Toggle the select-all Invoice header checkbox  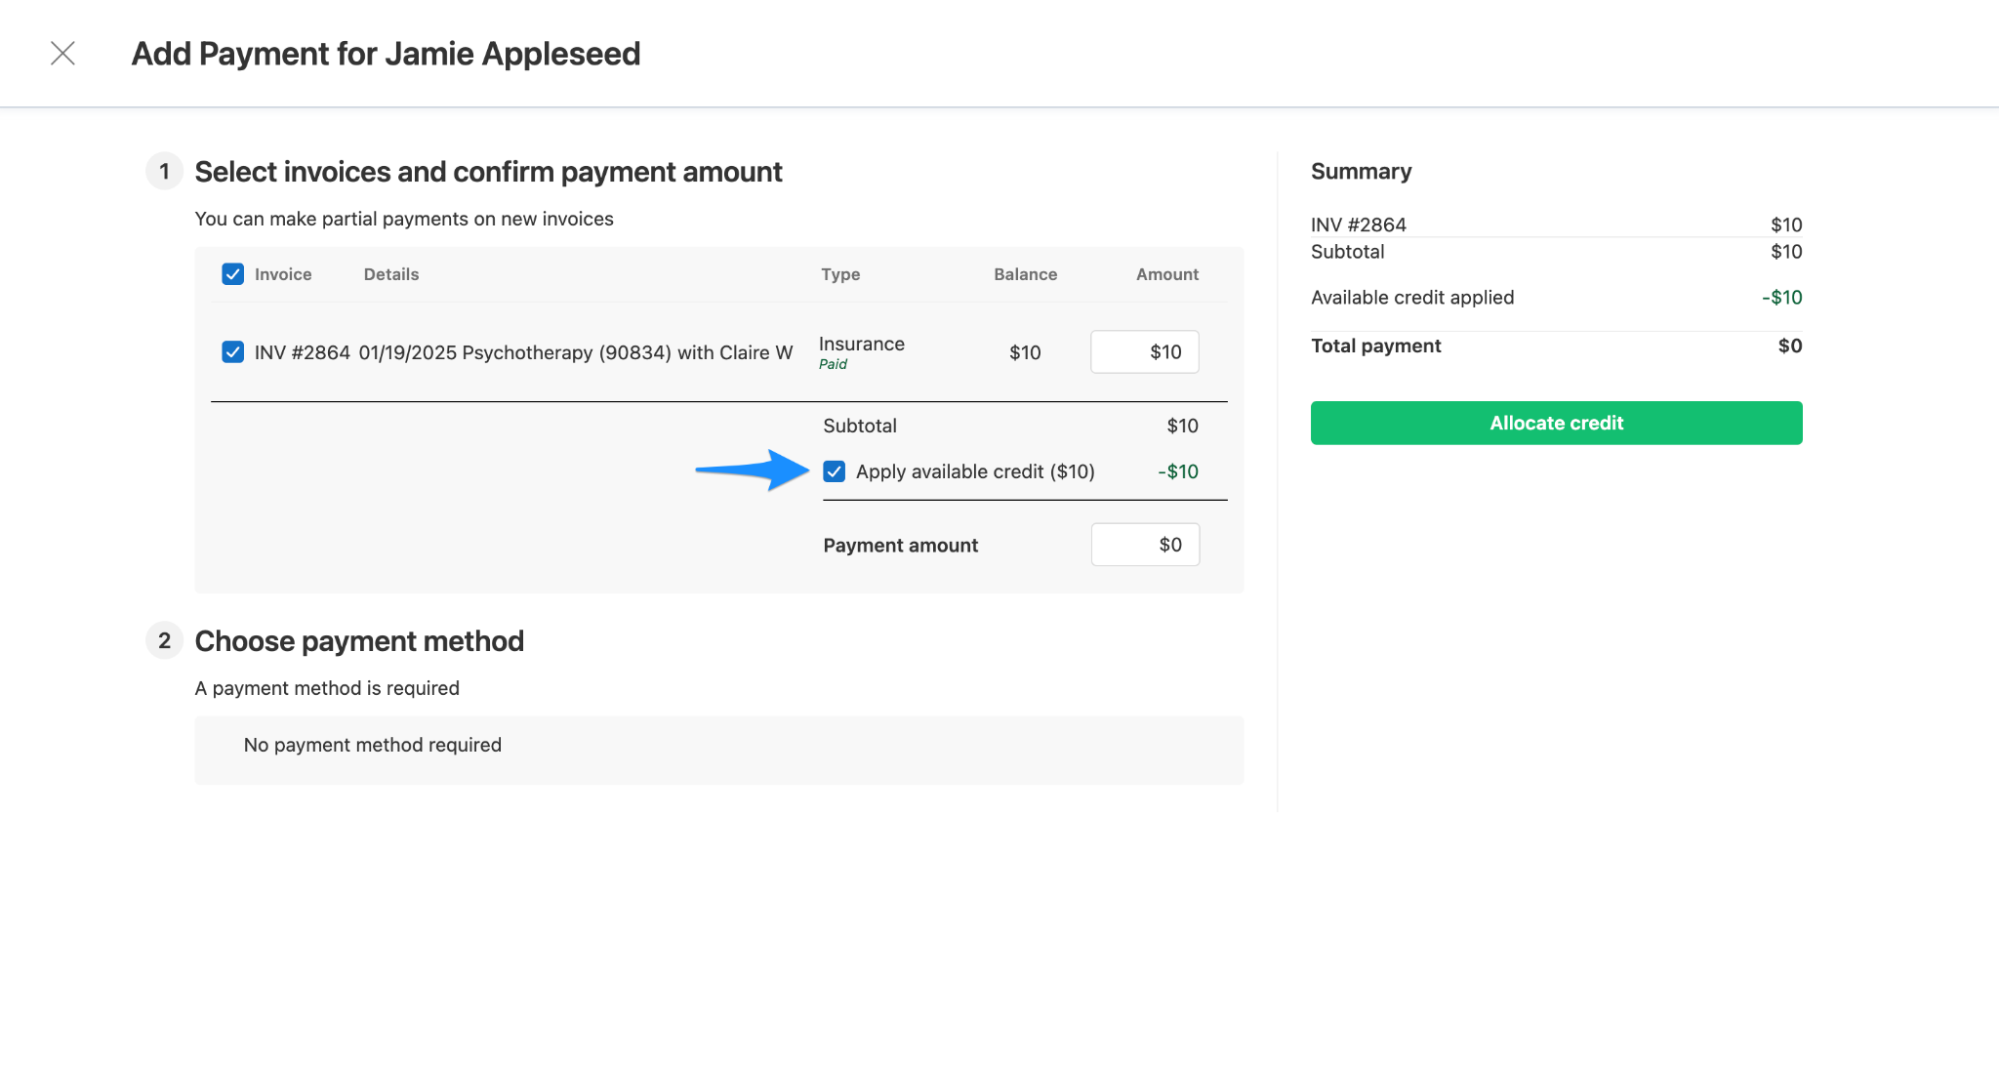tap(232, 274)
